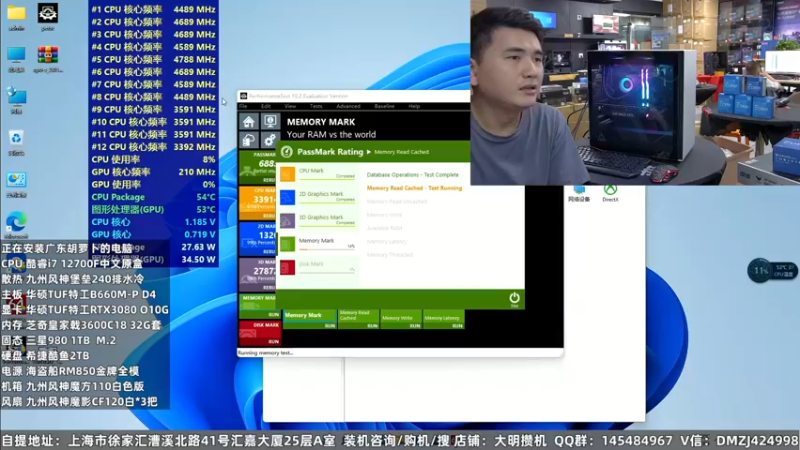Run the green Memory Mark sidebar tile
This screenshot has width=800, height=450.
pyautogui.click(x=273, y=315)
